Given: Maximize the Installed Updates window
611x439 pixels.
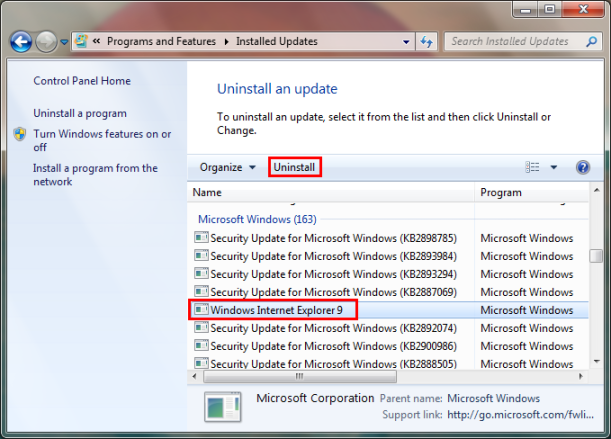Looking at the screenshot, I should pos(549,9).
